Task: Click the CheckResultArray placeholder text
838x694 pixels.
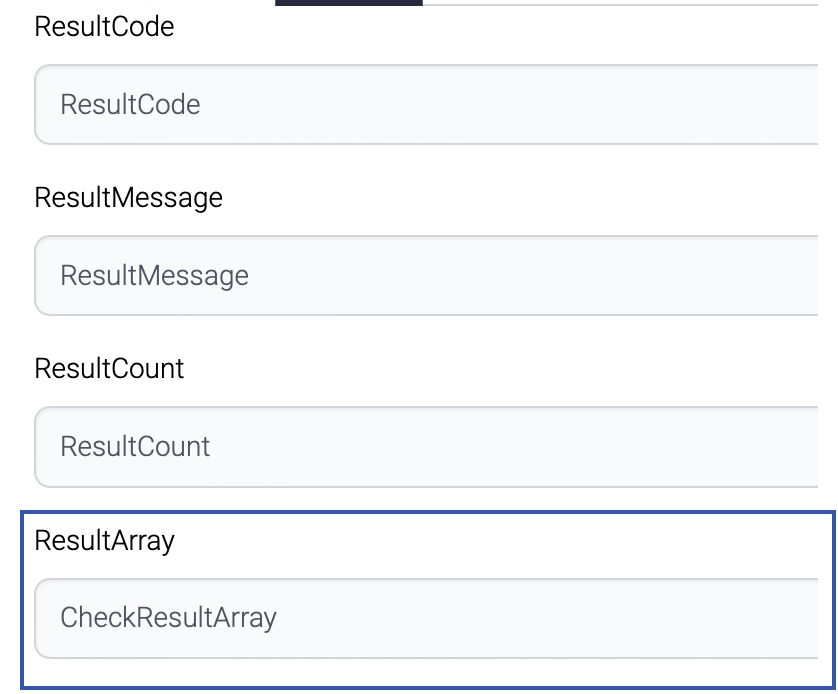Action: (168, 618)
